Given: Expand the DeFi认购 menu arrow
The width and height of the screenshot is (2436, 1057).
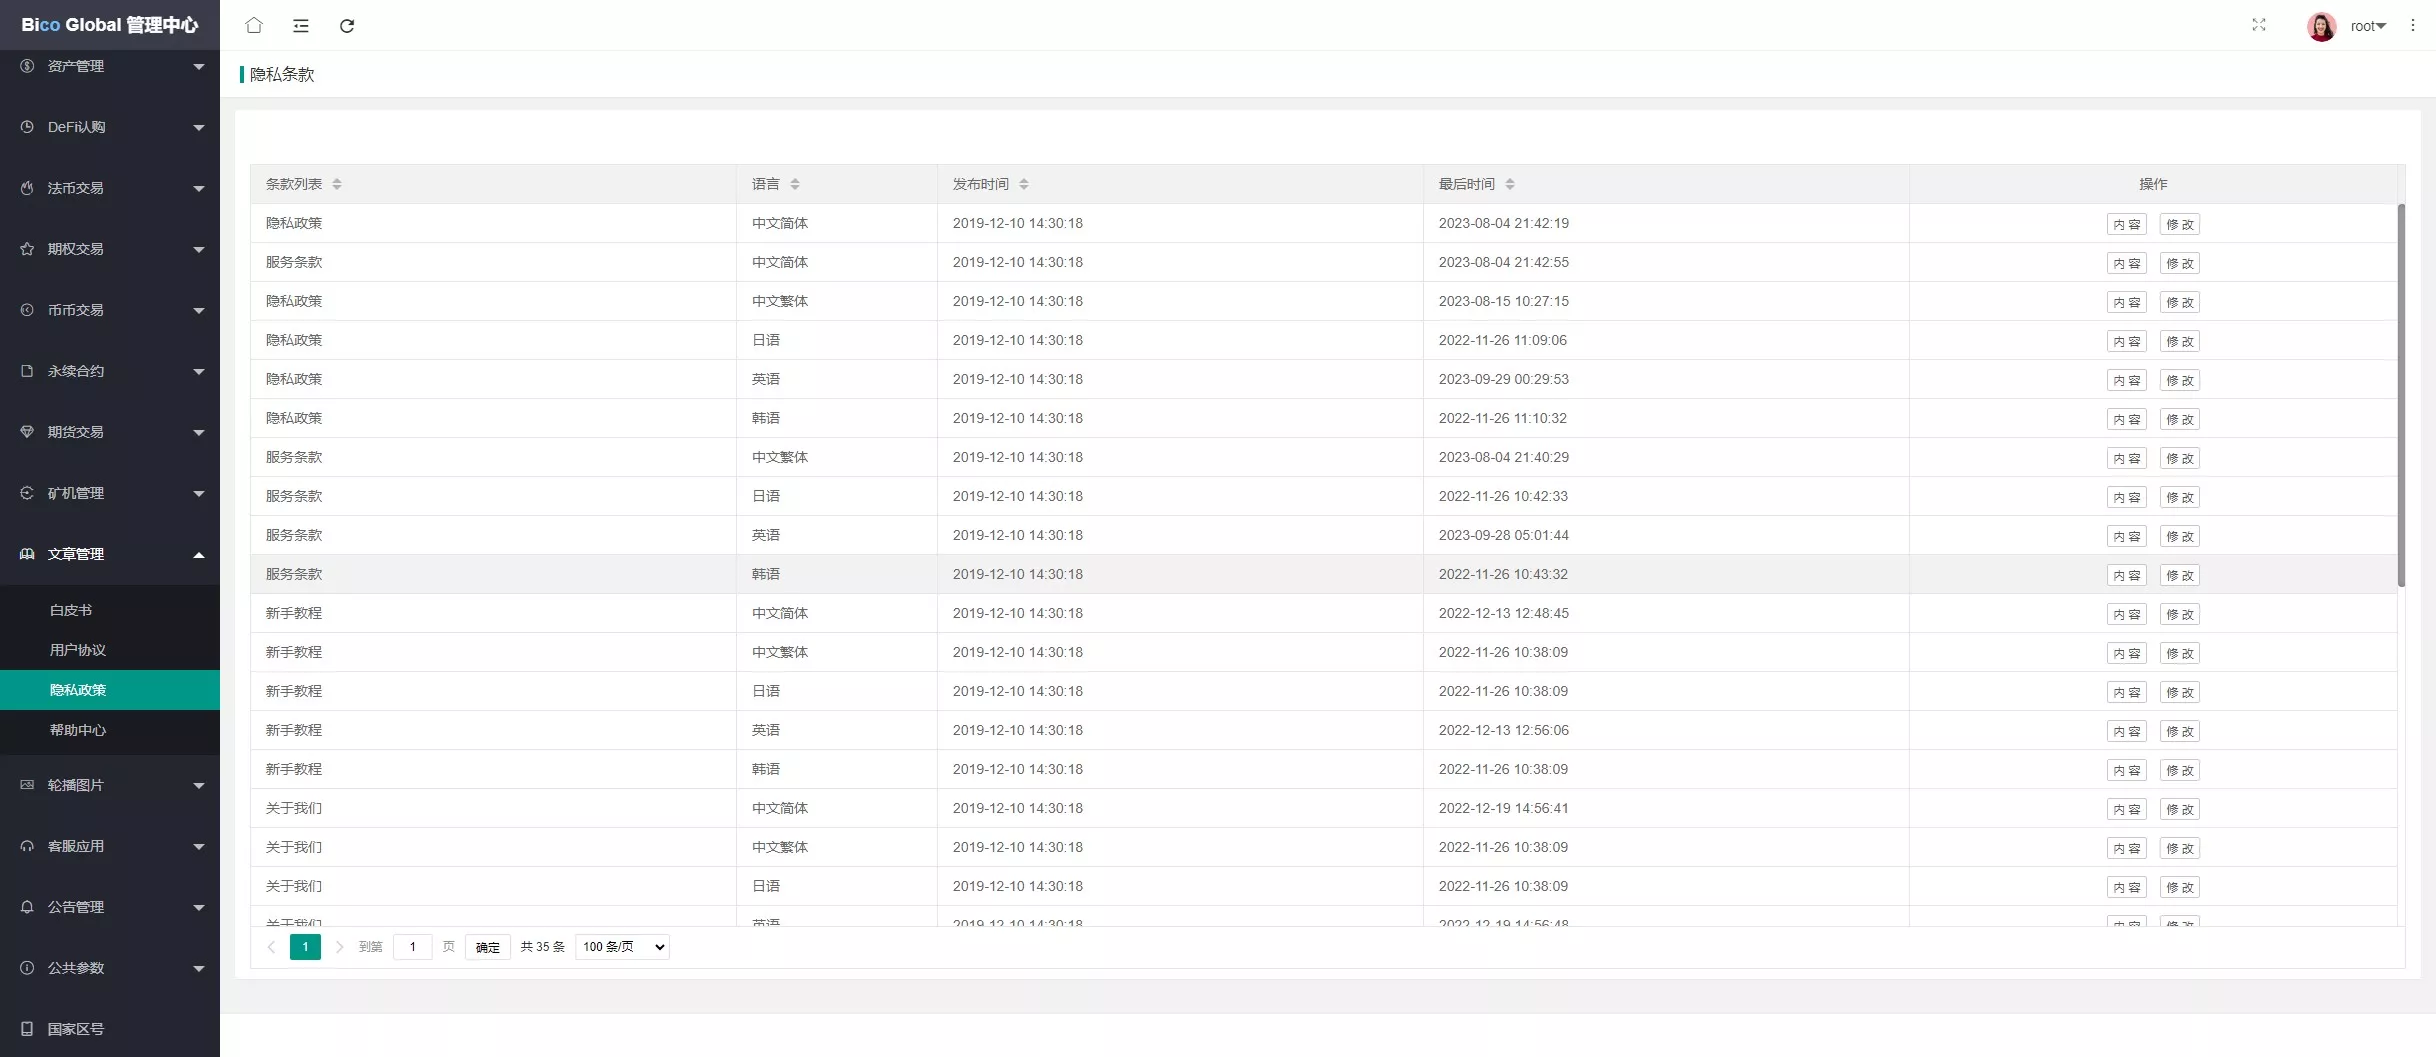Looking at the screenshot, I should (x=199, y=128).
